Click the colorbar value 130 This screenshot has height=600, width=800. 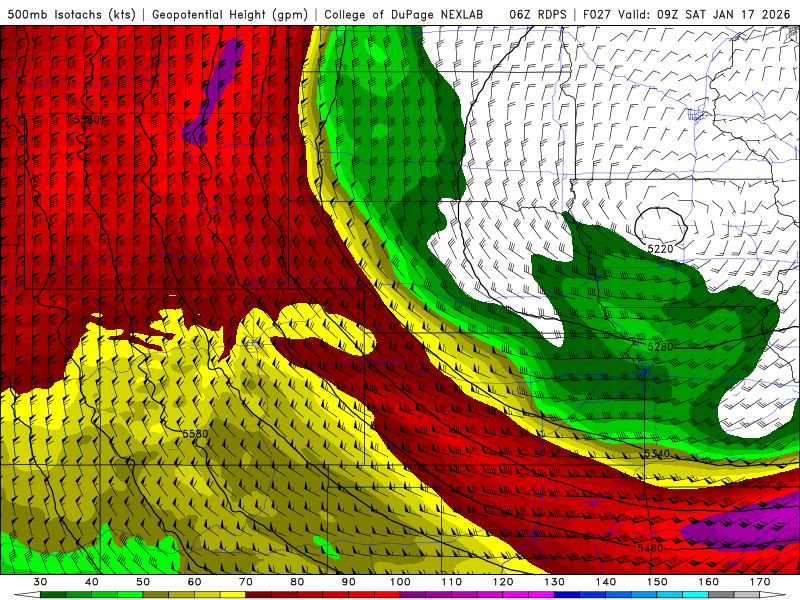click(554, 582)
